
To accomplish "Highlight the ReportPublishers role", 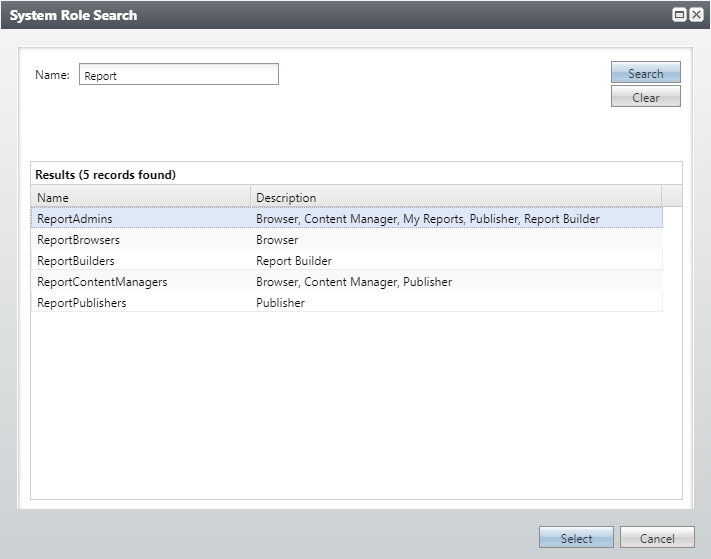I will (x=347, y=302).
